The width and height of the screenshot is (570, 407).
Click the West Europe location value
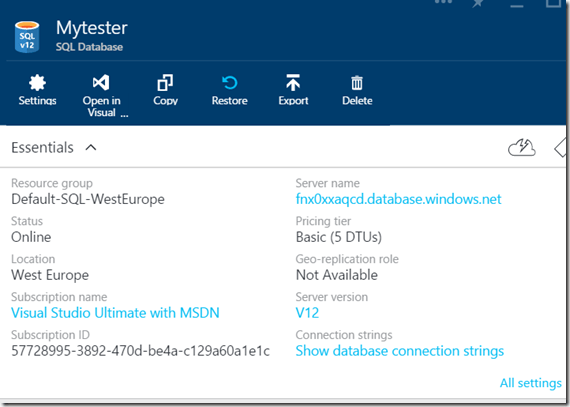tap(50, 275)
